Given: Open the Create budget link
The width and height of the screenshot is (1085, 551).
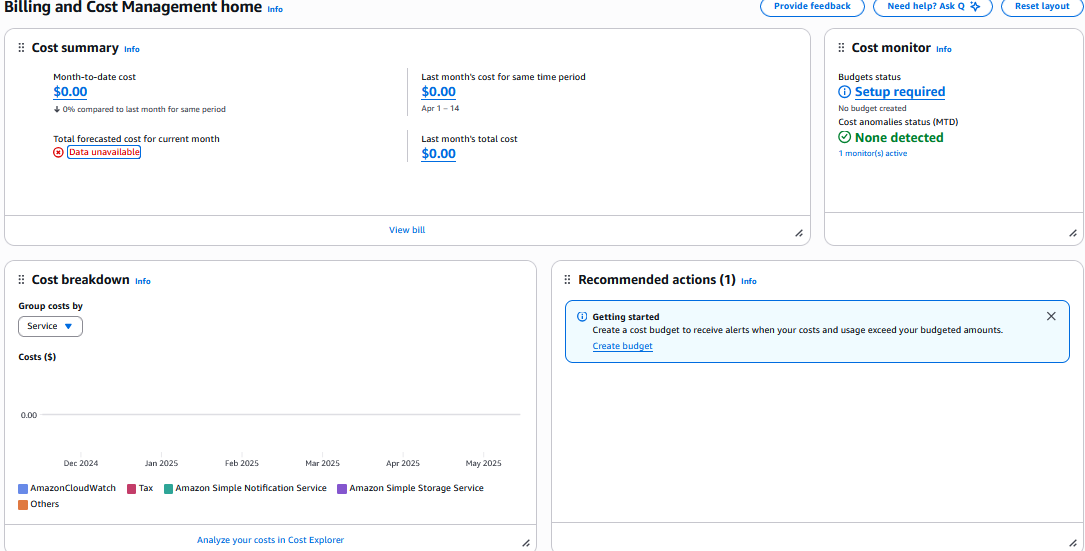Looking at the screenshot, I should coord(622,346).
